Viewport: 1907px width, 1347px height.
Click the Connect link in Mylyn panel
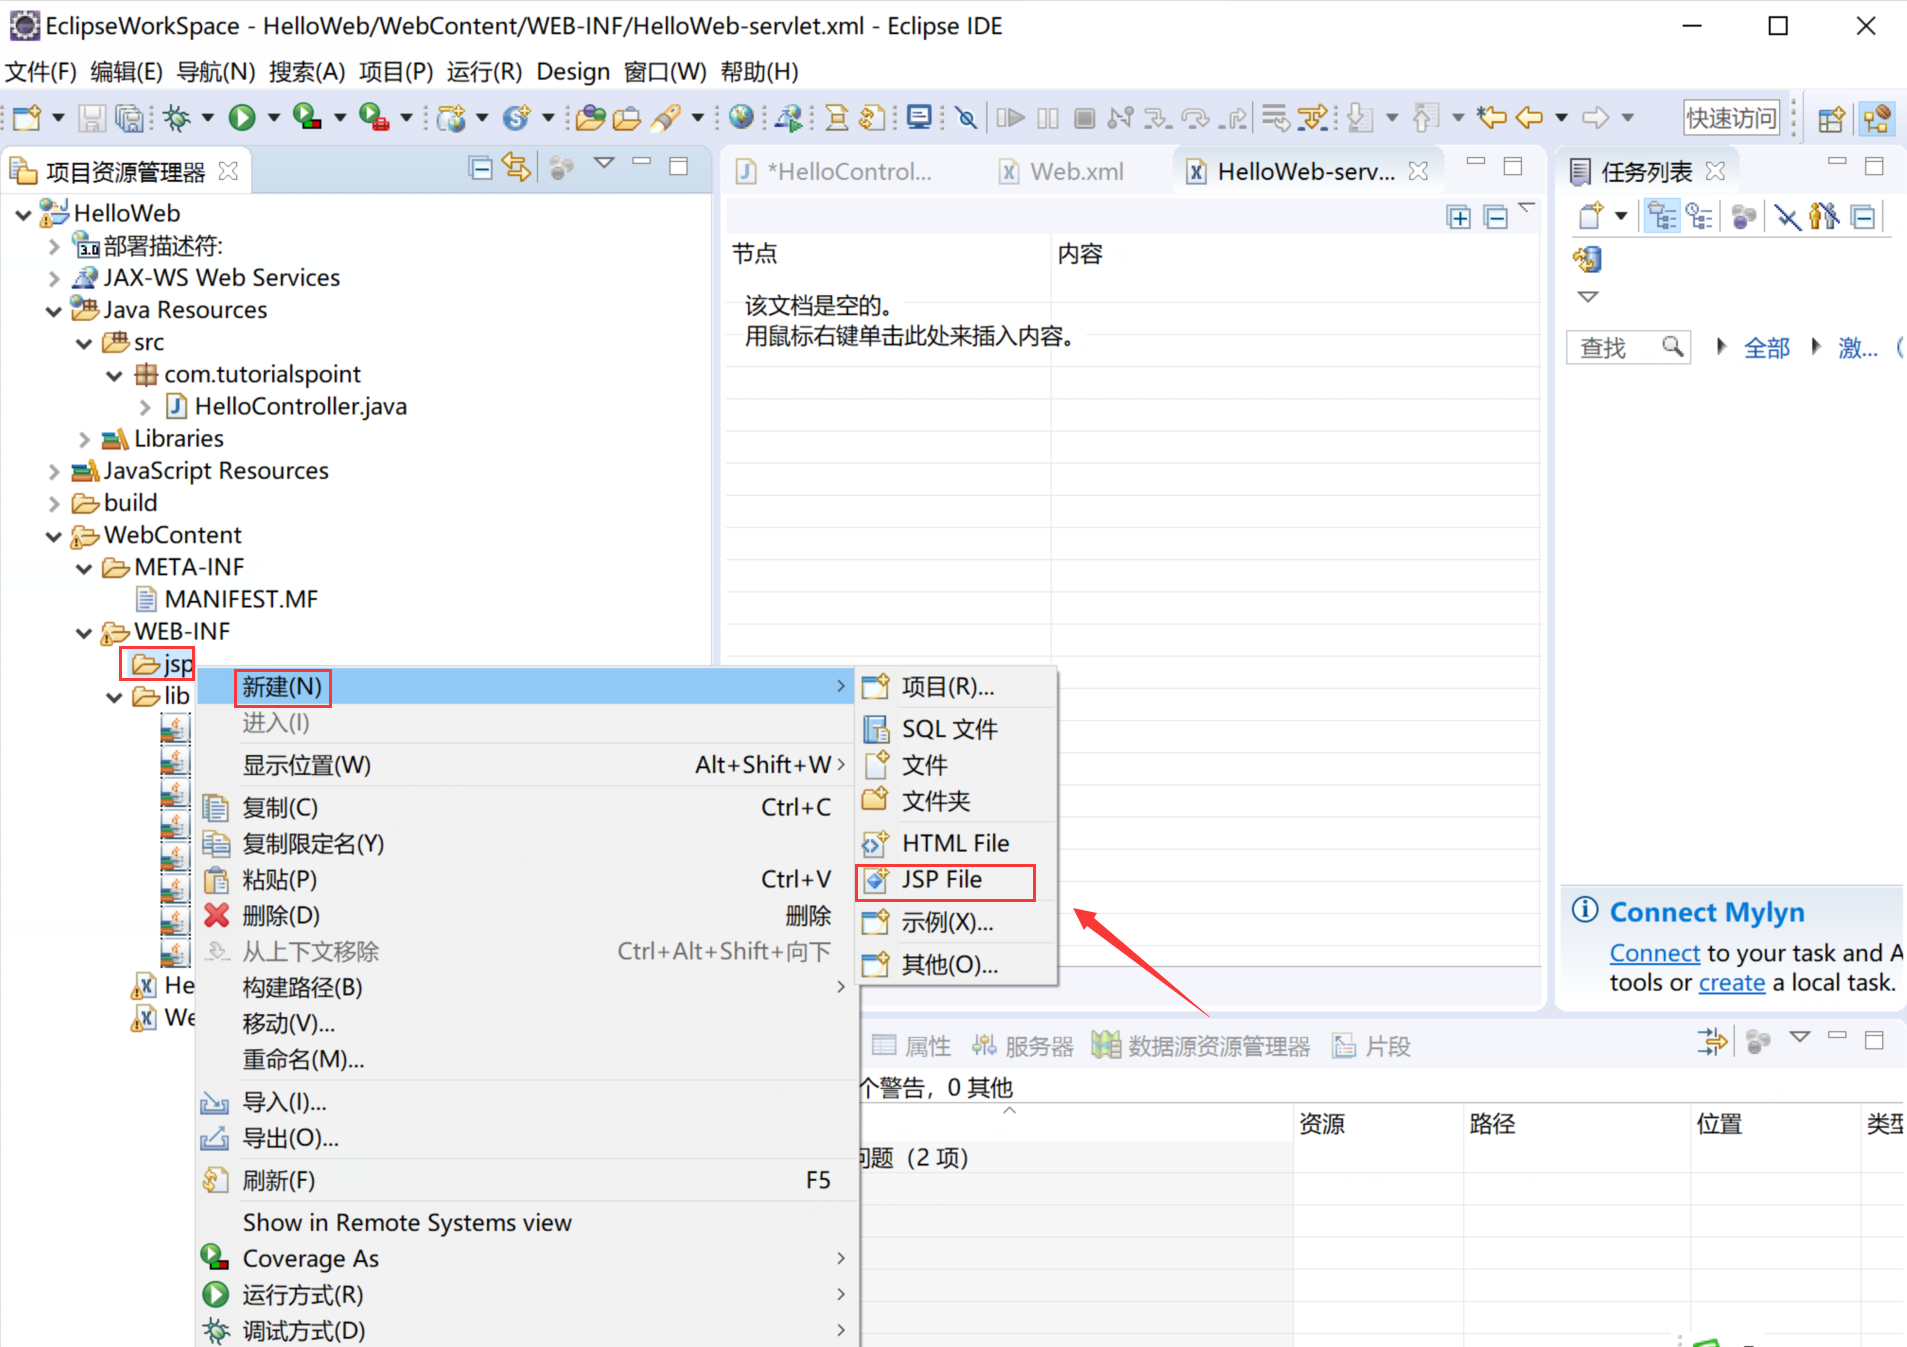click(1654, 953)
